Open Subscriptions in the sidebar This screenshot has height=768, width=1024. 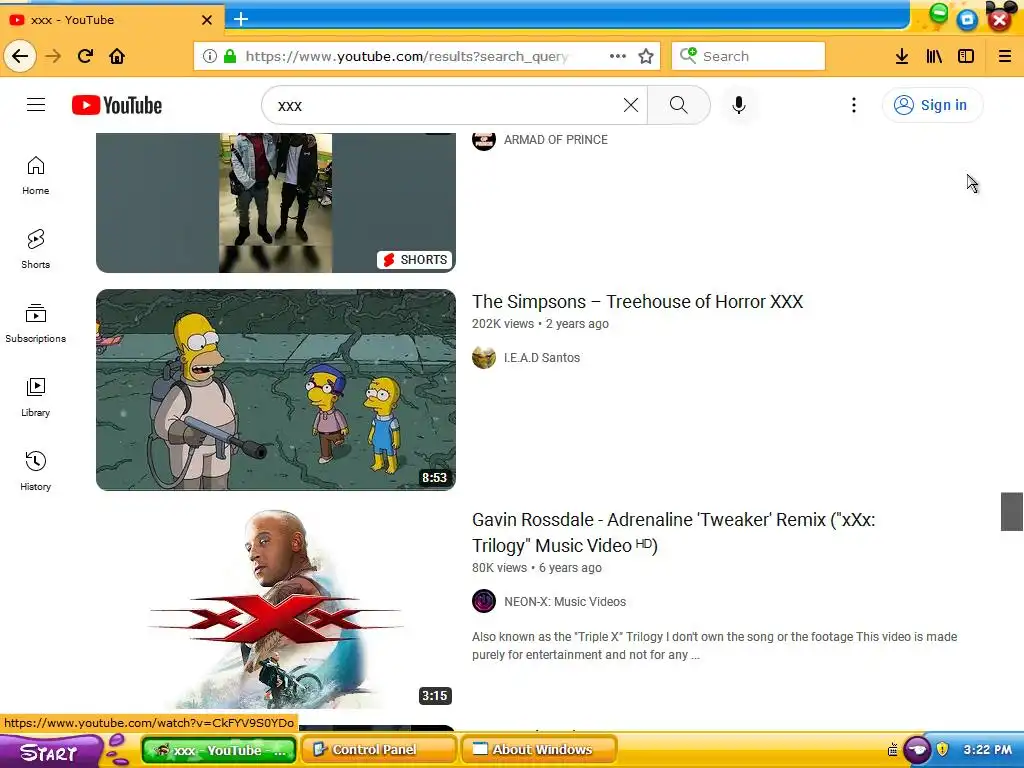(35, 323)
